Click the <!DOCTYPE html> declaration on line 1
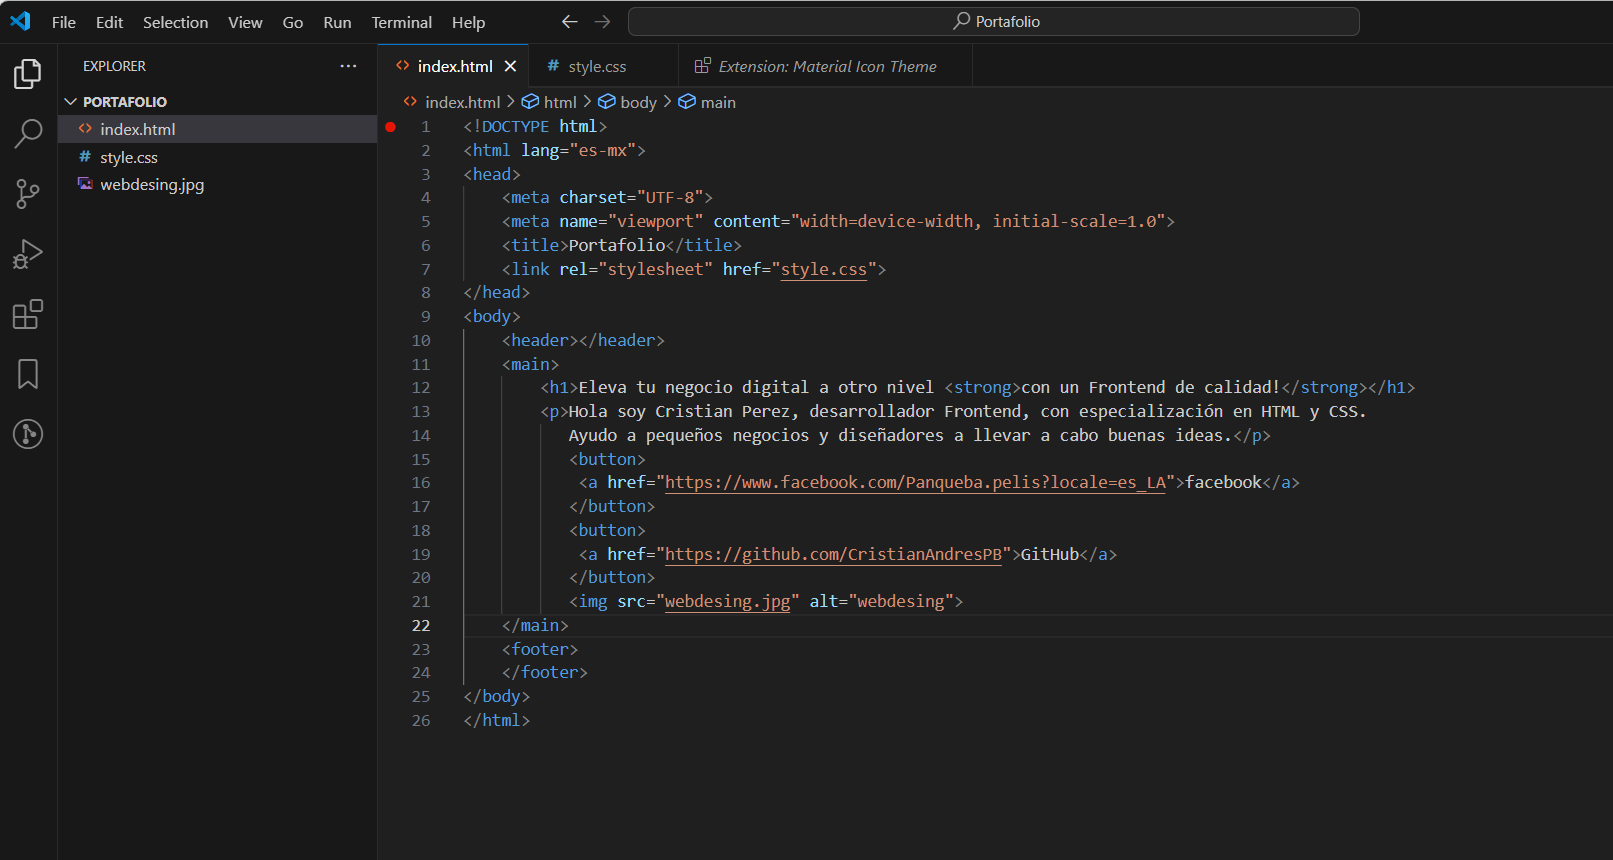The height and width of the screenshot is (860, 1613). [x=535, y=126]
